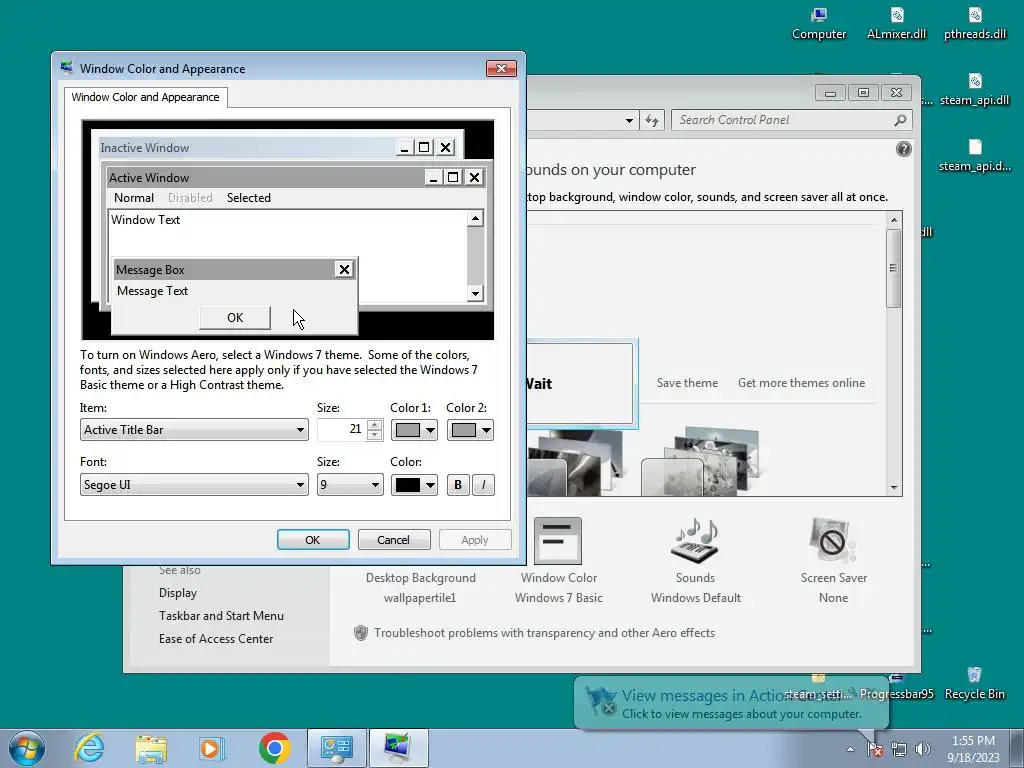Click Control Panel help question mark icon
1024x768 pixels.
(903, 150)
